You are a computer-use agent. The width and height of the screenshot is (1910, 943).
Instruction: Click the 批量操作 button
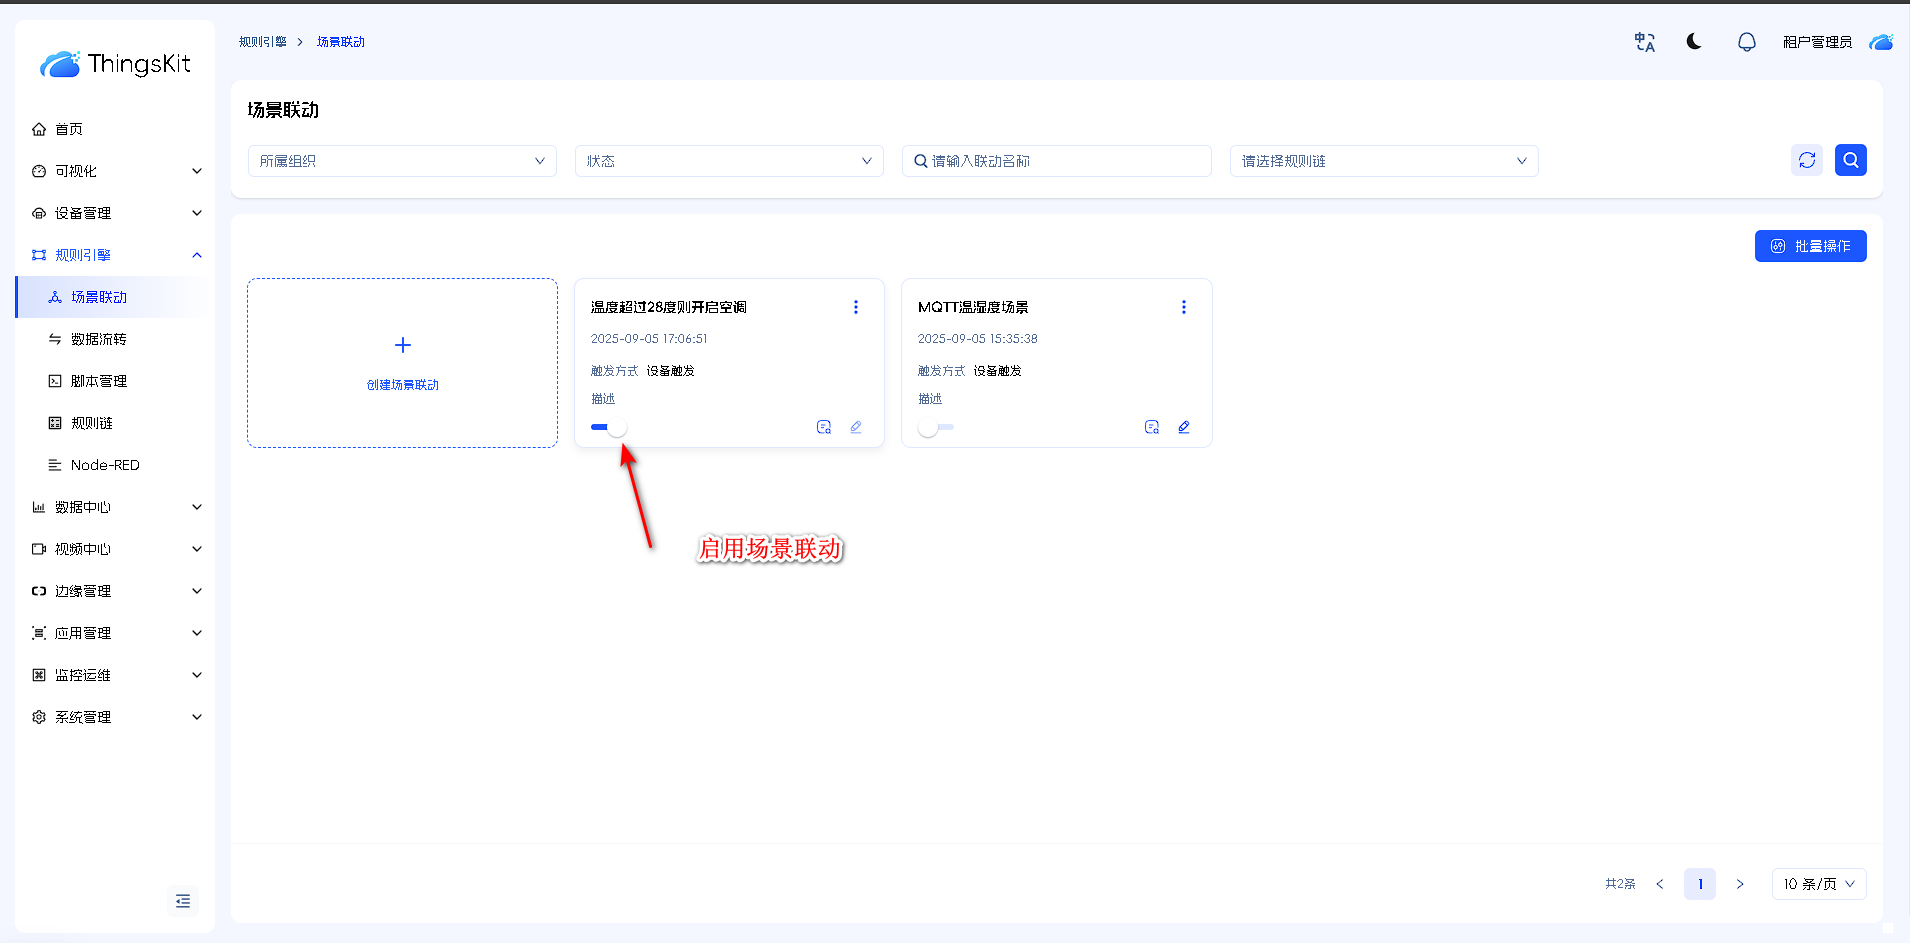point(1810,246)
